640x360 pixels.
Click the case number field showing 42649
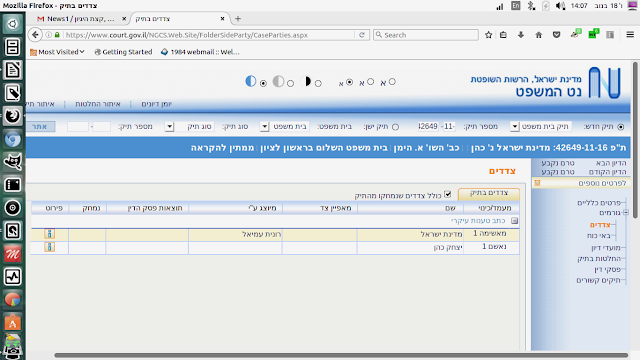pos(428,127)
